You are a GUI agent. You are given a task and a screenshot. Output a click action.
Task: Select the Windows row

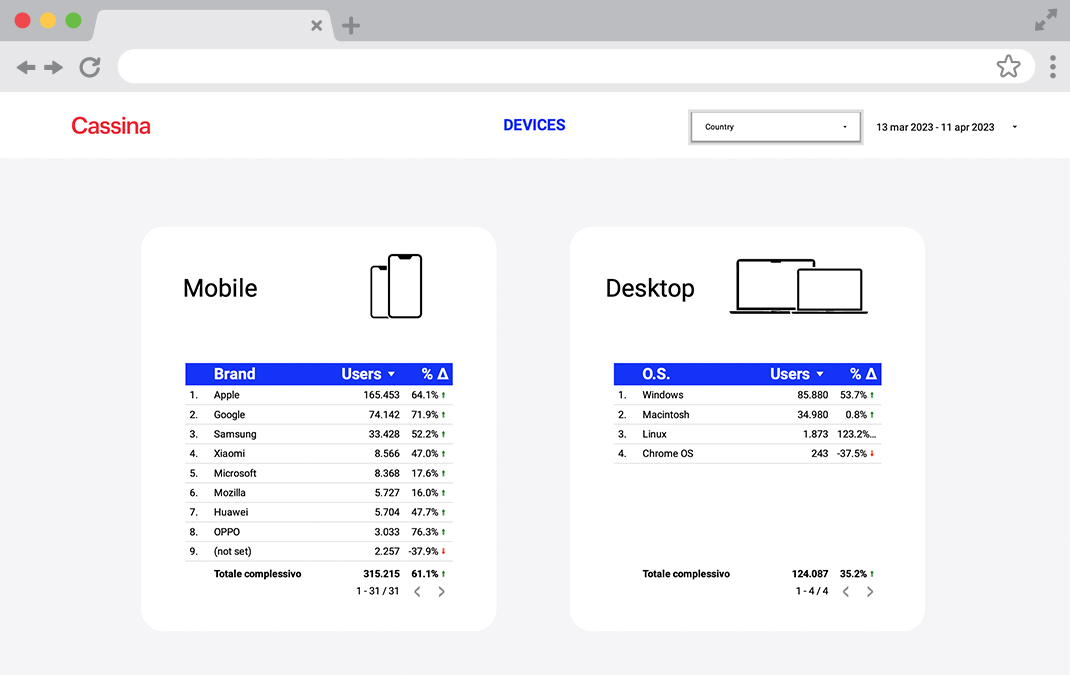click(x=747, y=395)
